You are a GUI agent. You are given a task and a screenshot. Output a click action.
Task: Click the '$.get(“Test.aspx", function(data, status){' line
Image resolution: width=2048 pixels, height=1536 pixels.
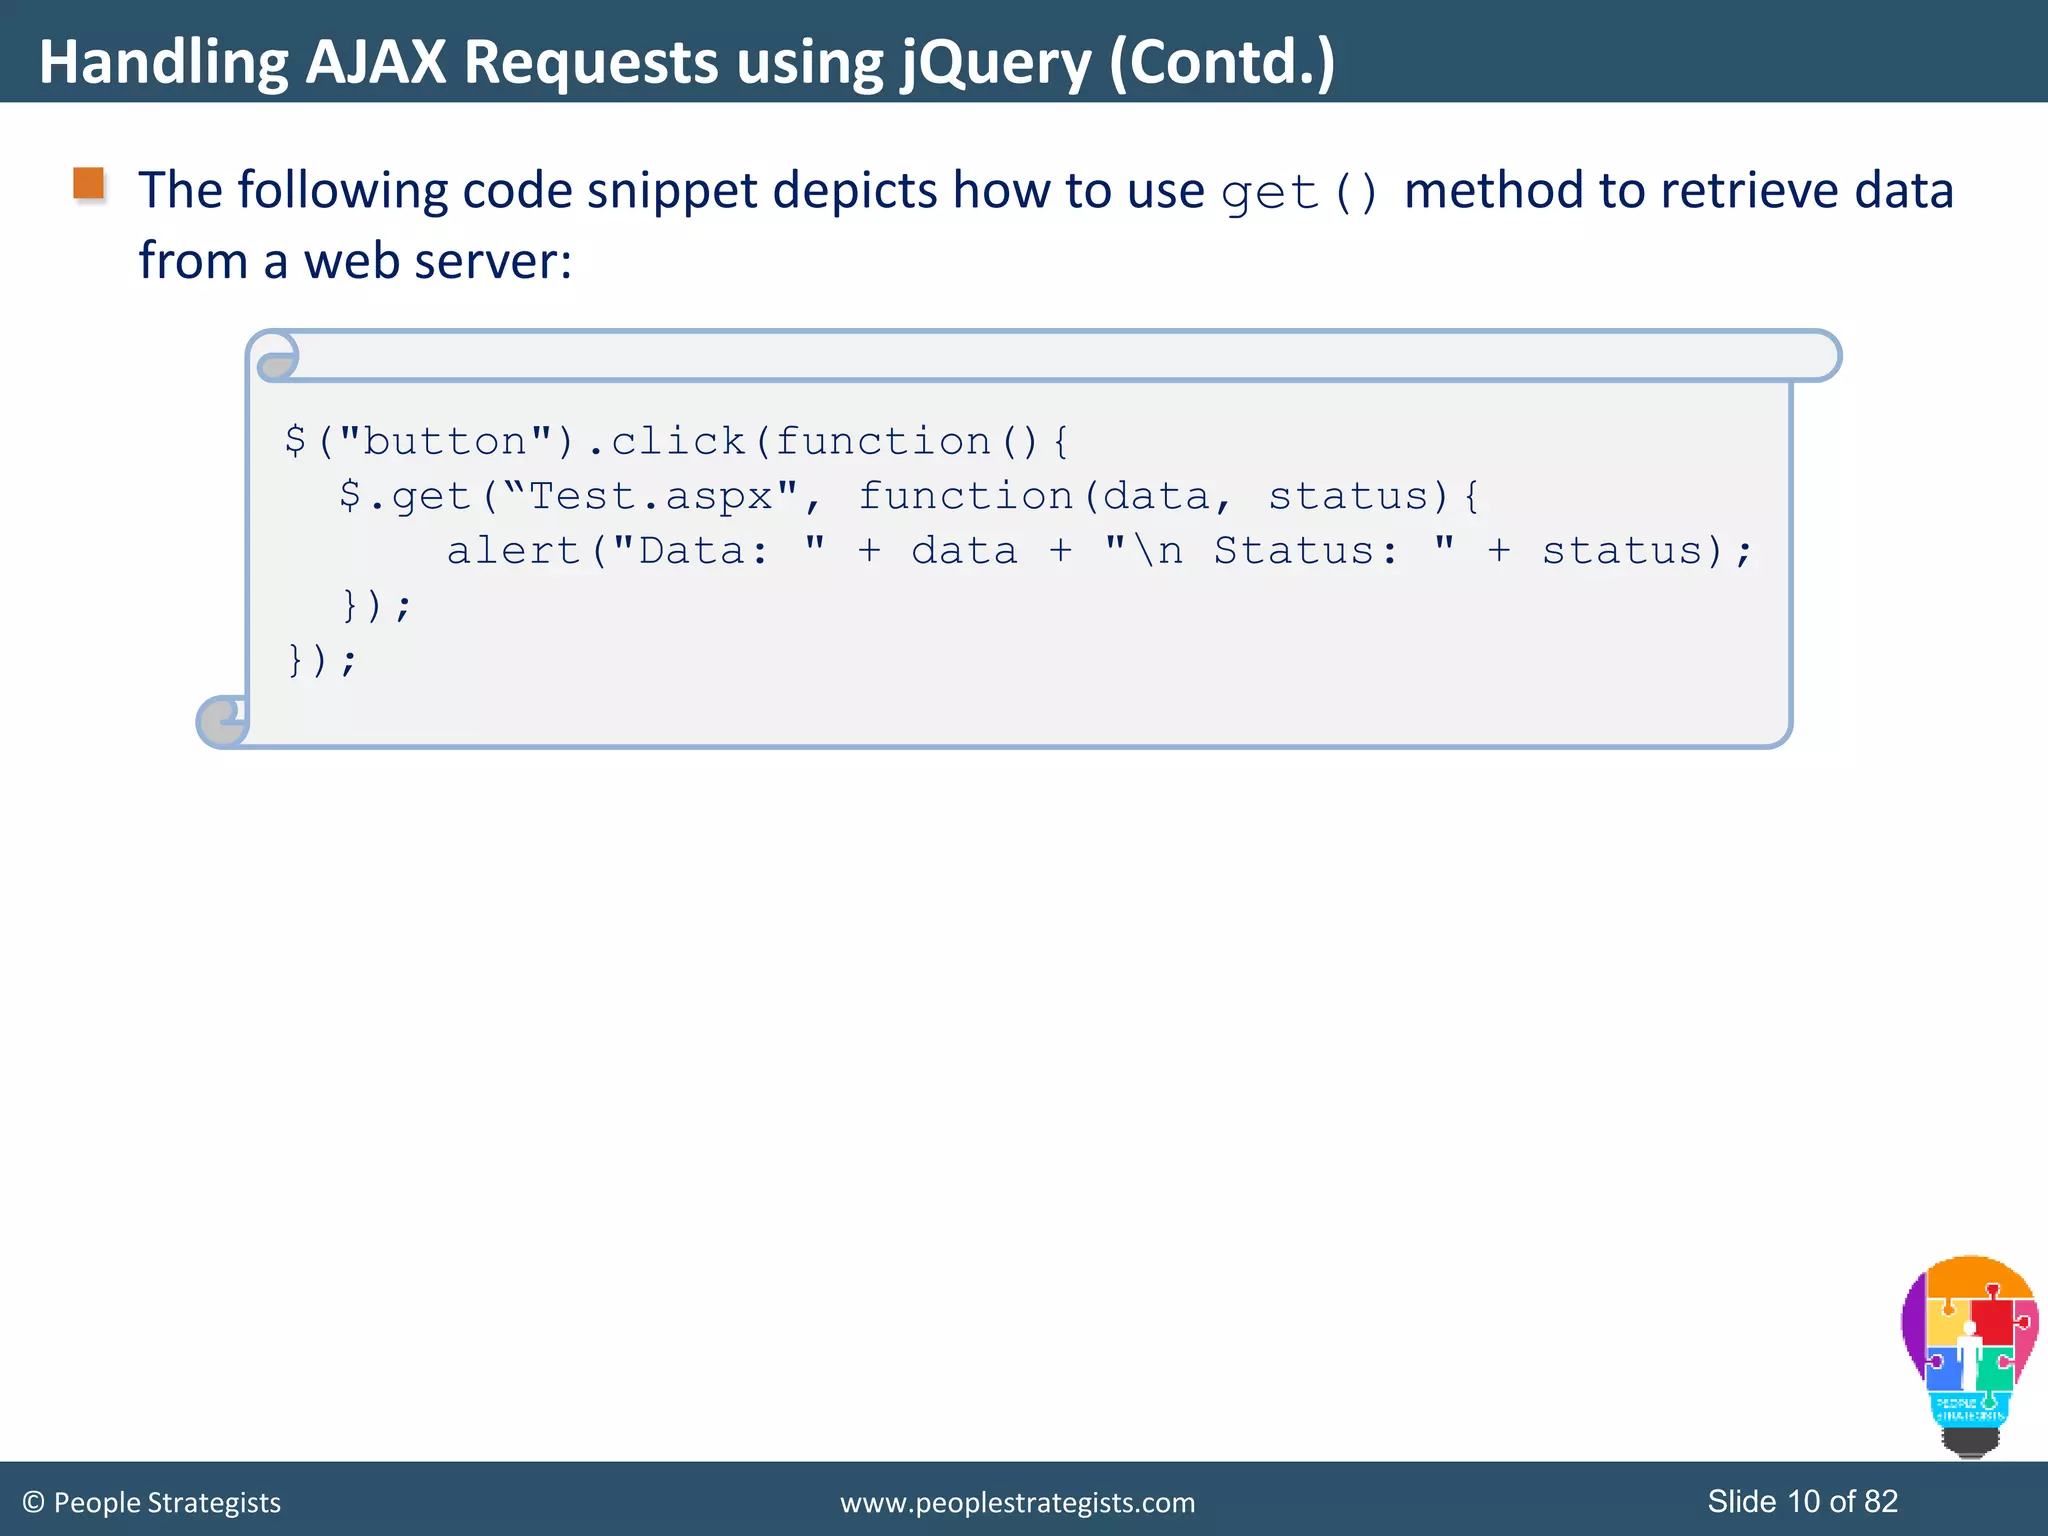(909, 496)
